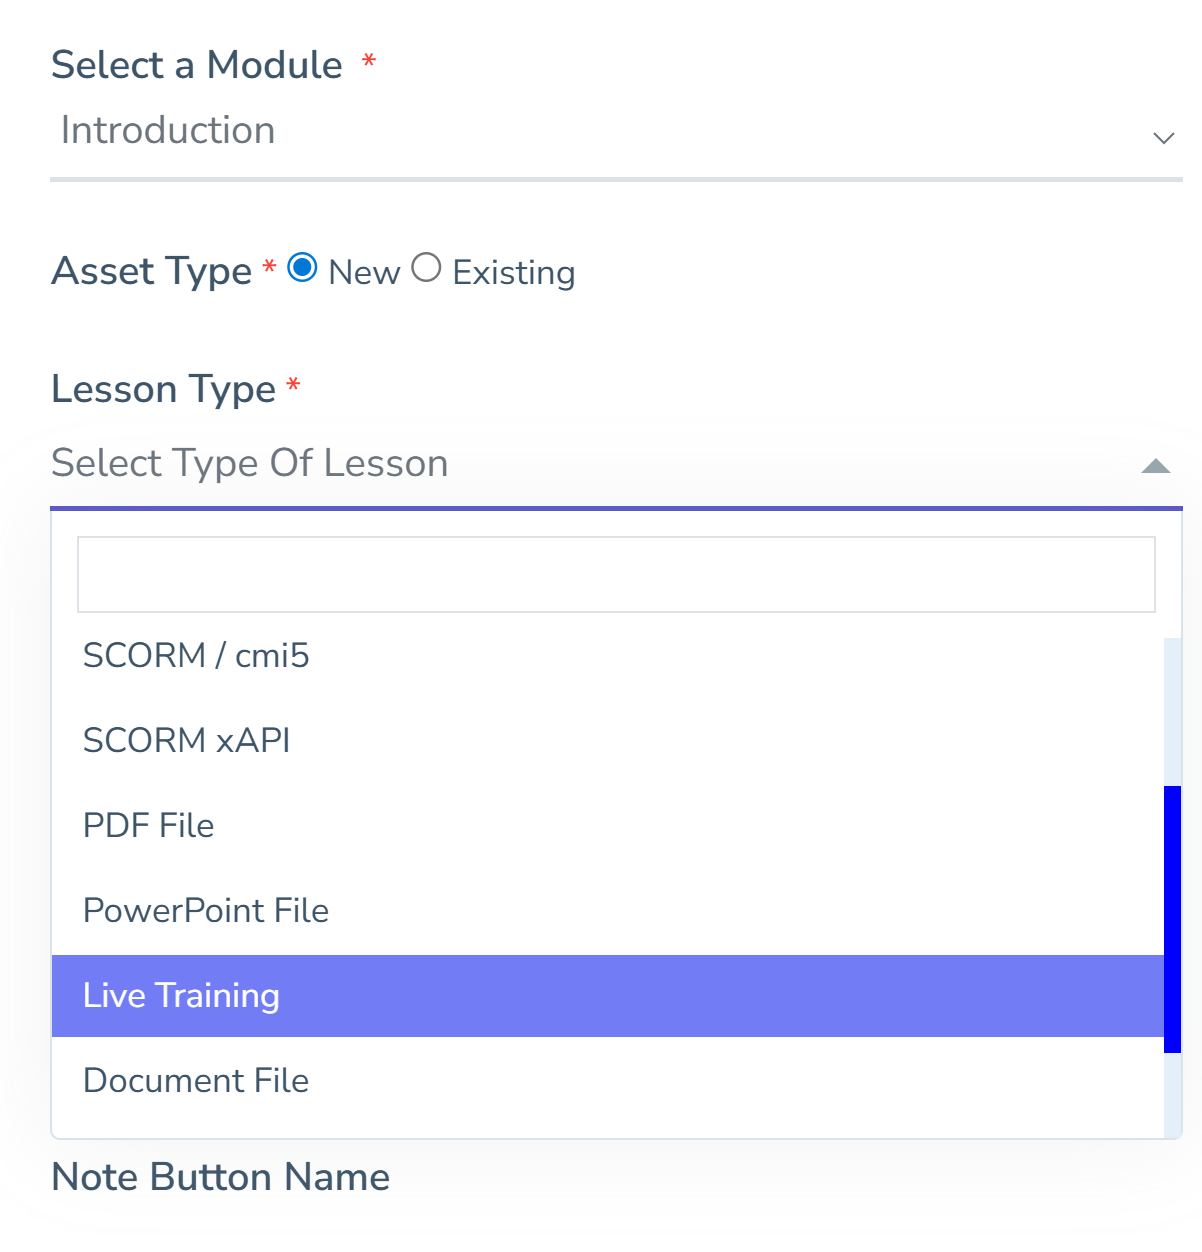Choose SCORM / cmi5 lesson type
This screenshot has height=1252, width=1202.
(196, 656)
